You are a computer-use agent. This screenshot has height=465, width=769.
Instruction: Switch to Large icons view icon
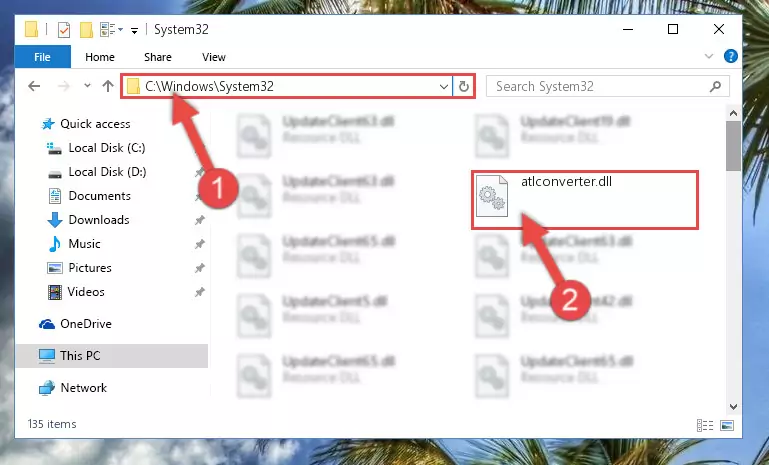[x=727, y=425]
